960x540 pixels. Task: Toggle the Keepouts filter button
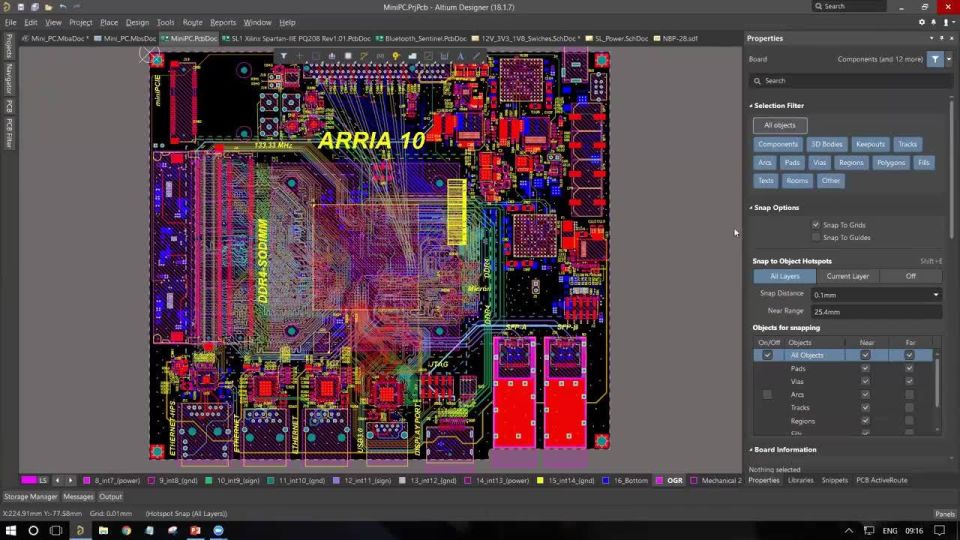tap(870, 144)
